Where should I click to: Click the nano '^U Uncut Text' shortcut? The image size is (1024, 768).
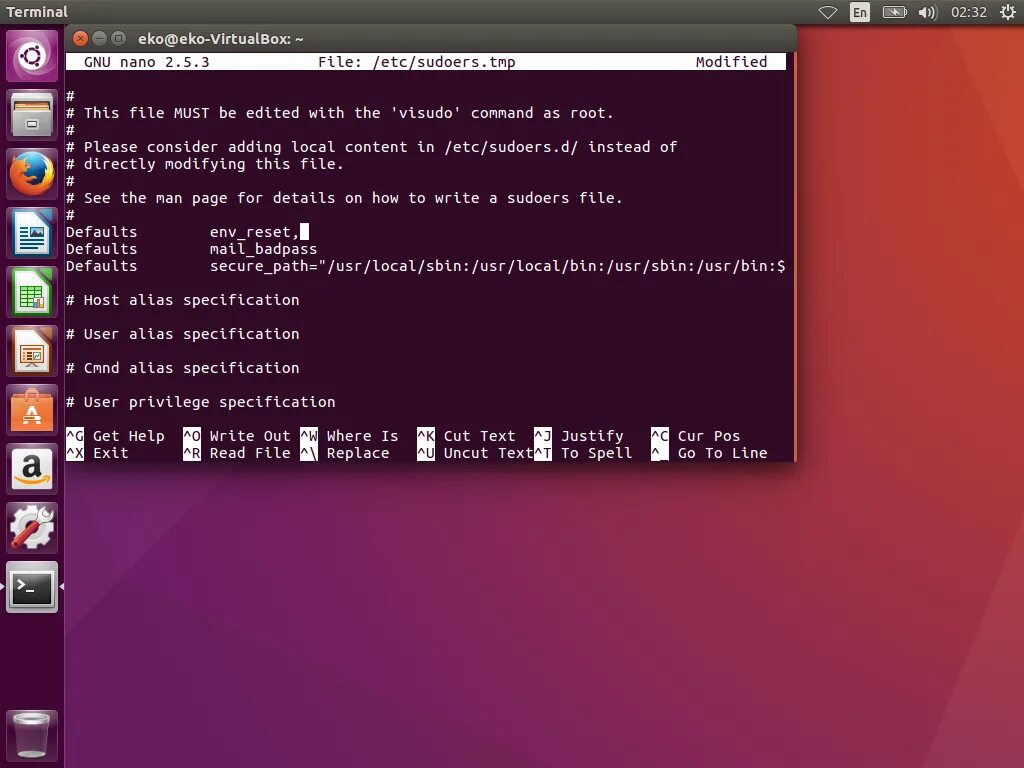click(475, 453)
